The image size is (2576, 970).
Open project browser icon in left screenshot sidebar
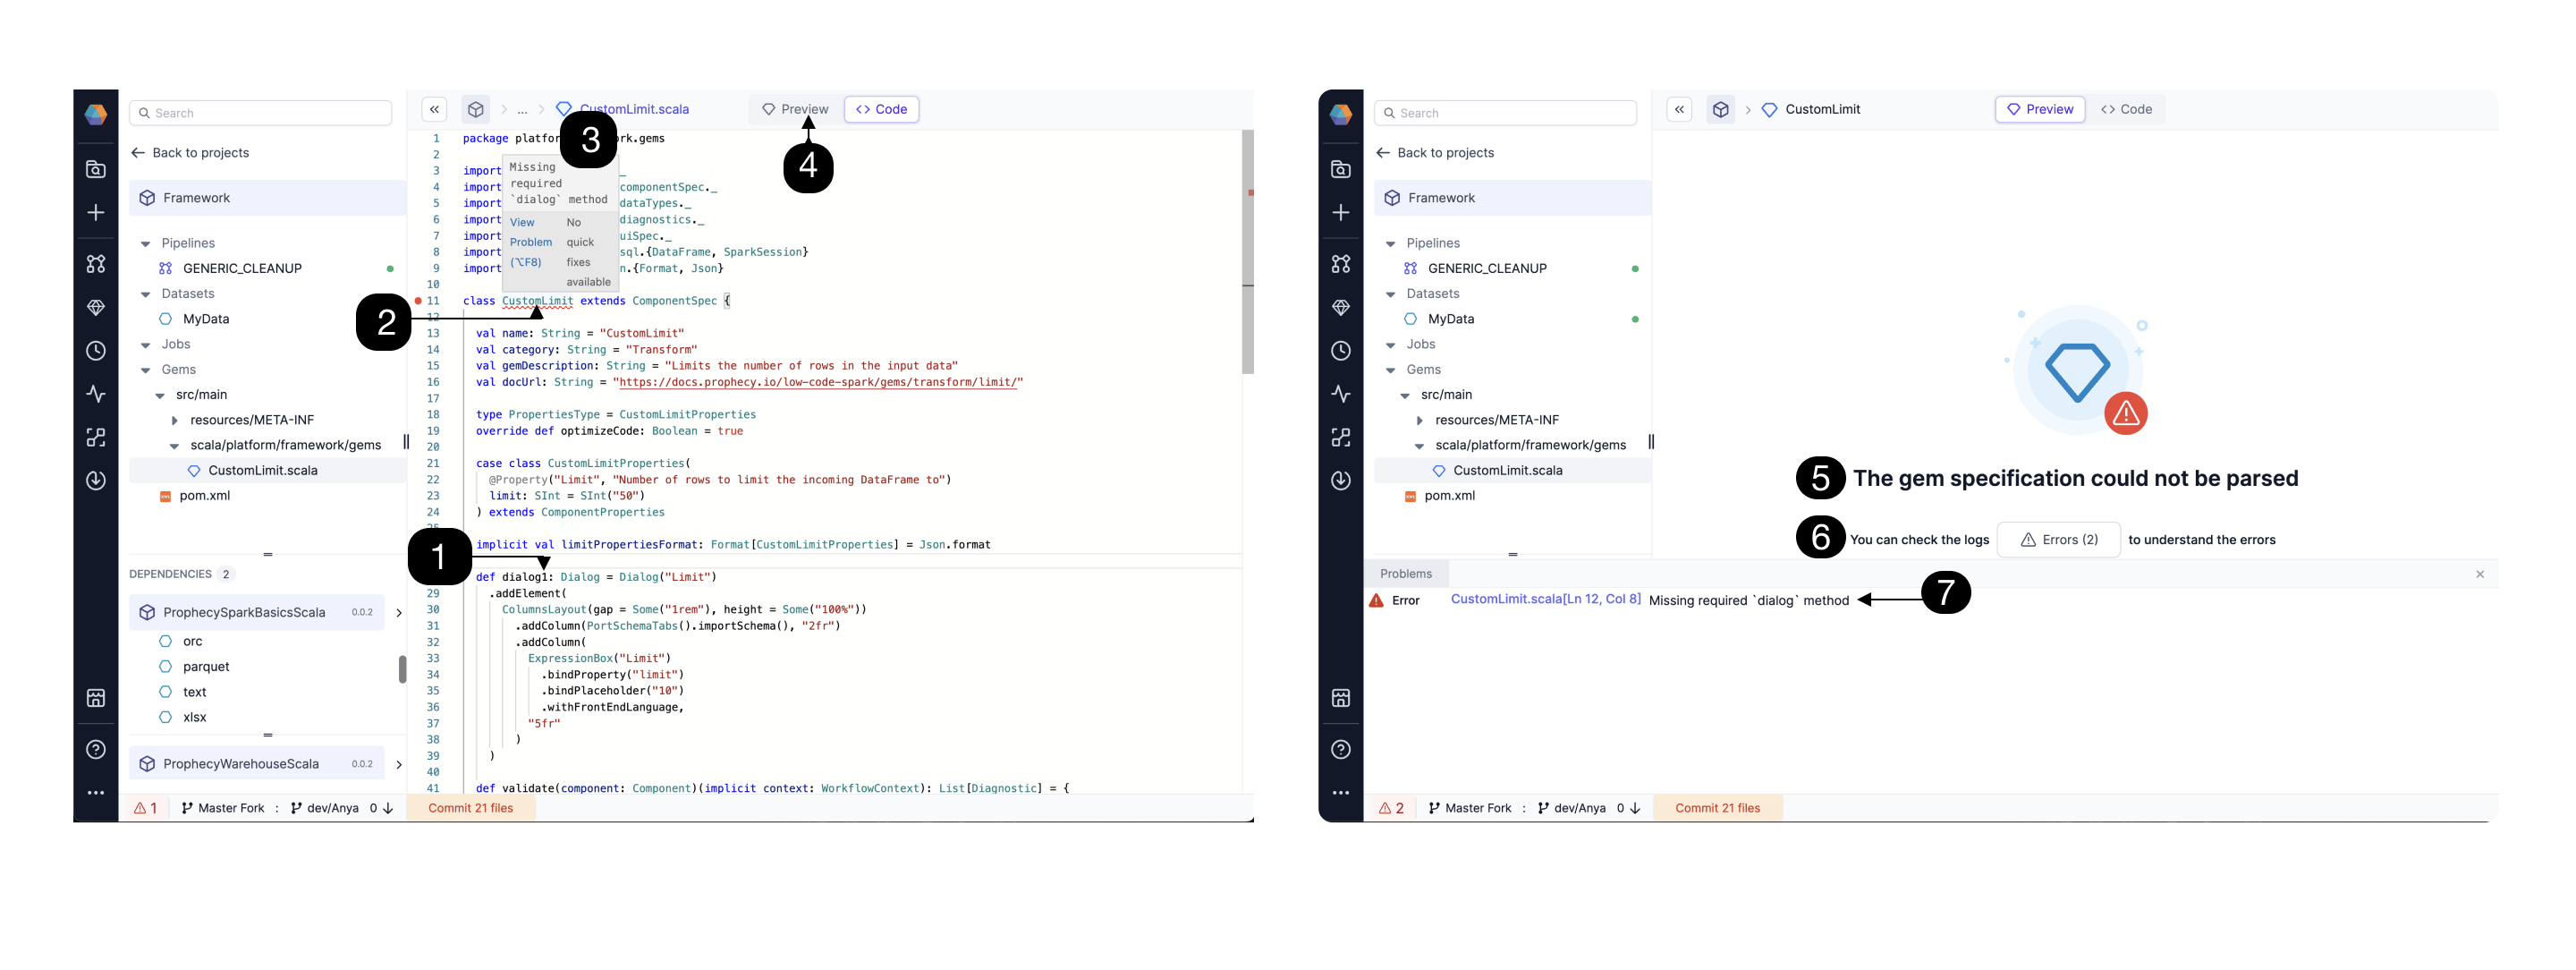[x=96, y=169]
